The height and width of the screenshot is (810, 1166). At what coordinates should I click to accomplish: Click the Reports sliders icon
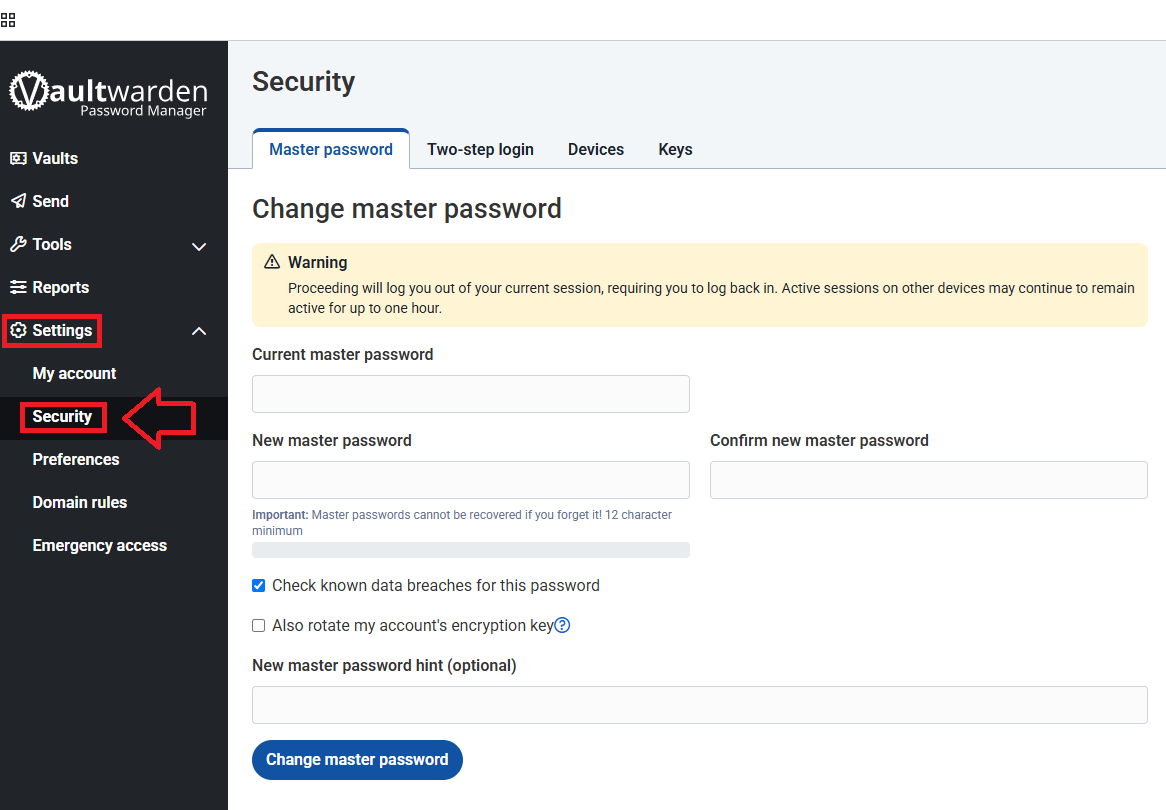click(18, 287)
